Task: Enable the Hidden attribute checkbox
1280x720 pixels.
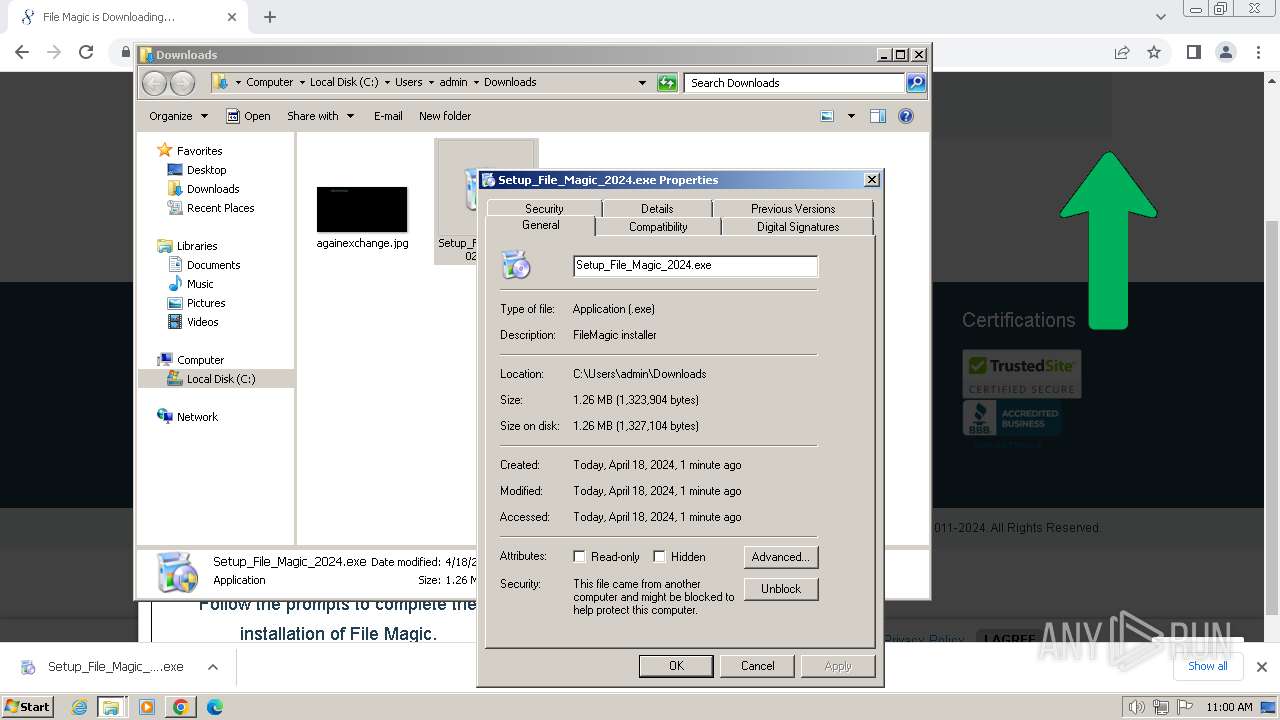Action: pyautogui.click(x=659, y=557)
